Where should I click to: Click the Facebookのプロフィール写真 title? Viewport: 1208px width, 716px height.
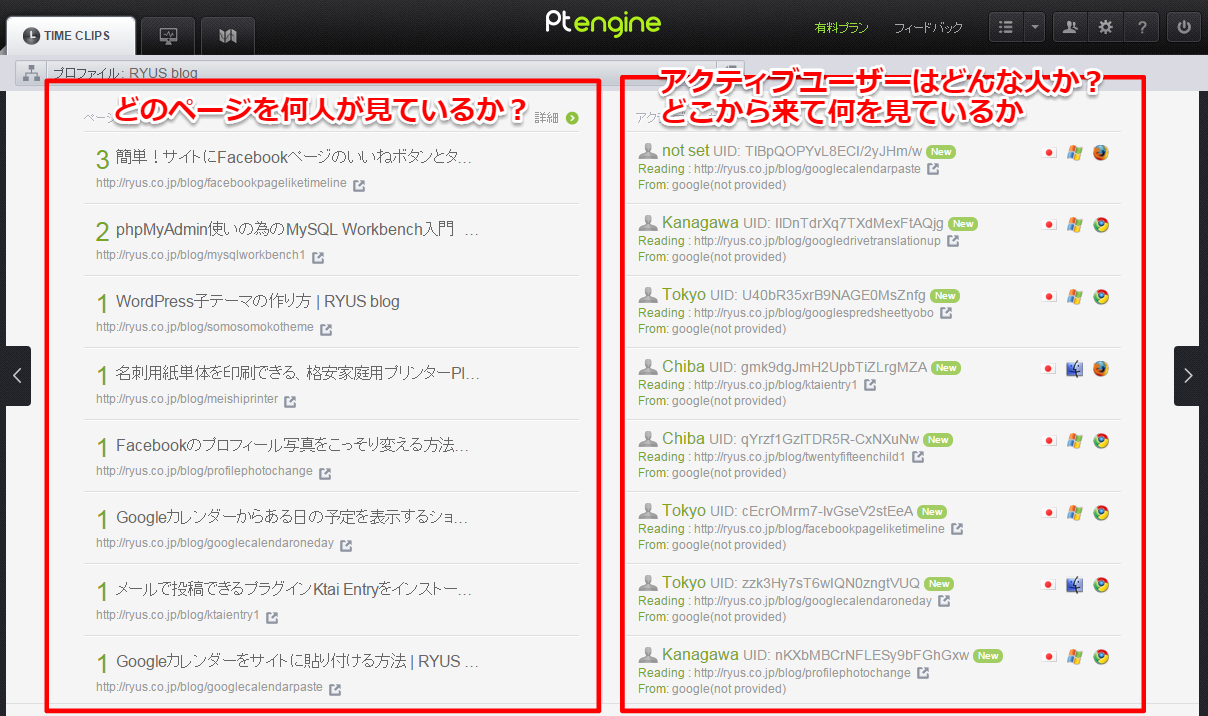(x=292, y=445)
